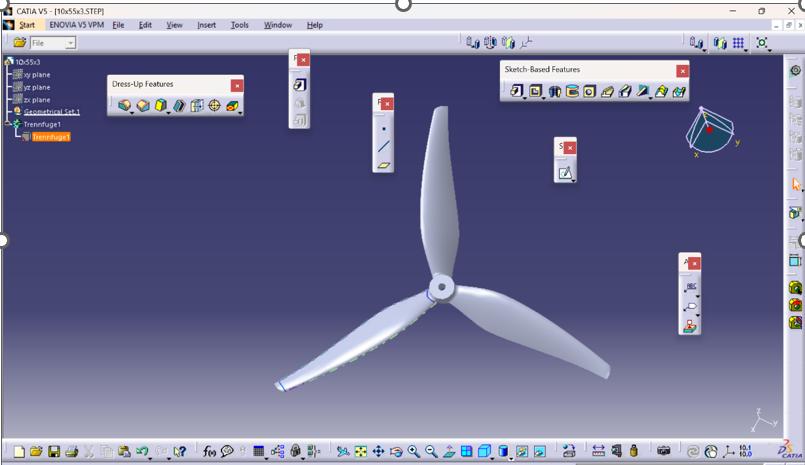Select the Multi-sections Solid tool
Screen dimensions: 805x465
(661, 91)
